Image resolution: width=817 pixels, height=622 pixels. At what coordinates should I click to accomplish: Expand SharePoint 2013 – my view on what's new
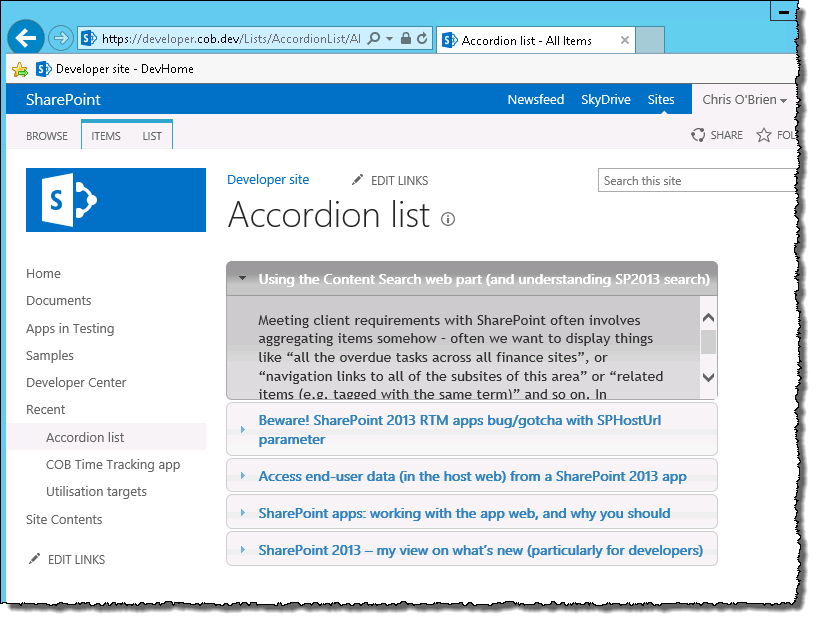click(x=243, y=550)
